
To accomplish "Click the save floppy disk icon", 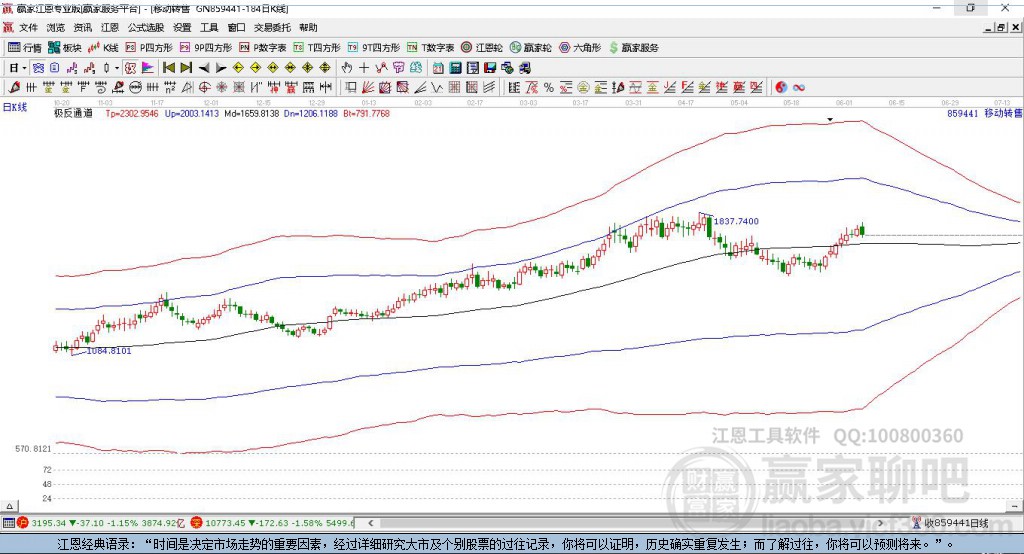I will pyautogui.click(x=490, y=68).
